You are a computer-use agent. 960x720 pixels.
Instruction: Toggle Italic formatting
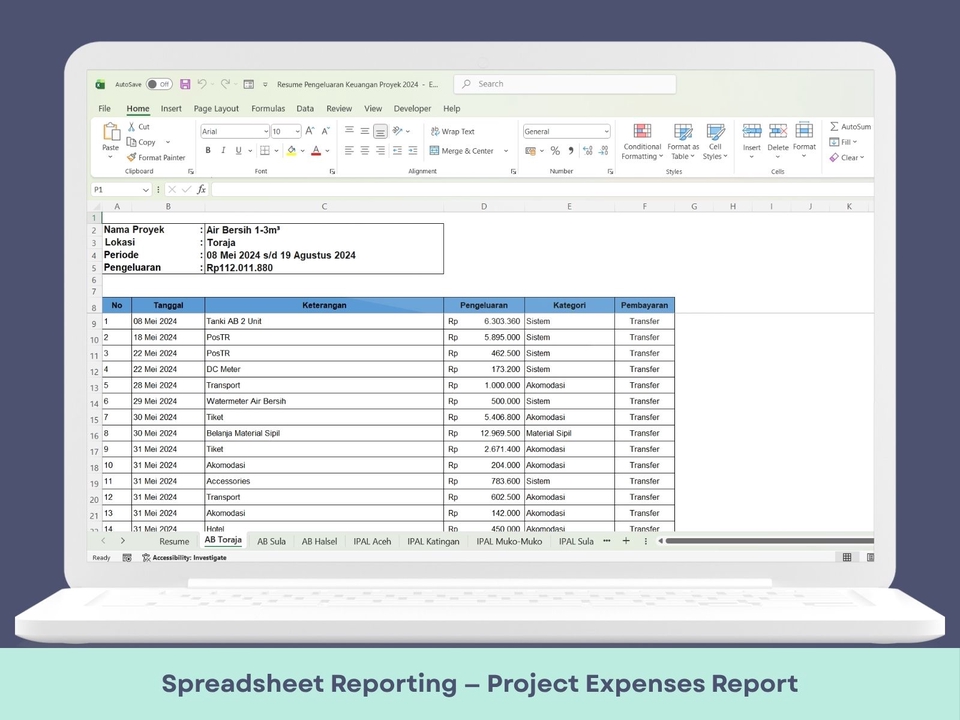click(223, 151)
